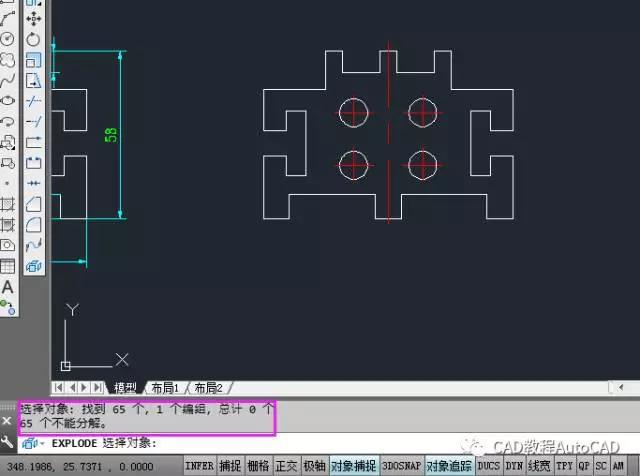Activate the Hatch tool
Screen dimensions: 640x476
(7, 204)
